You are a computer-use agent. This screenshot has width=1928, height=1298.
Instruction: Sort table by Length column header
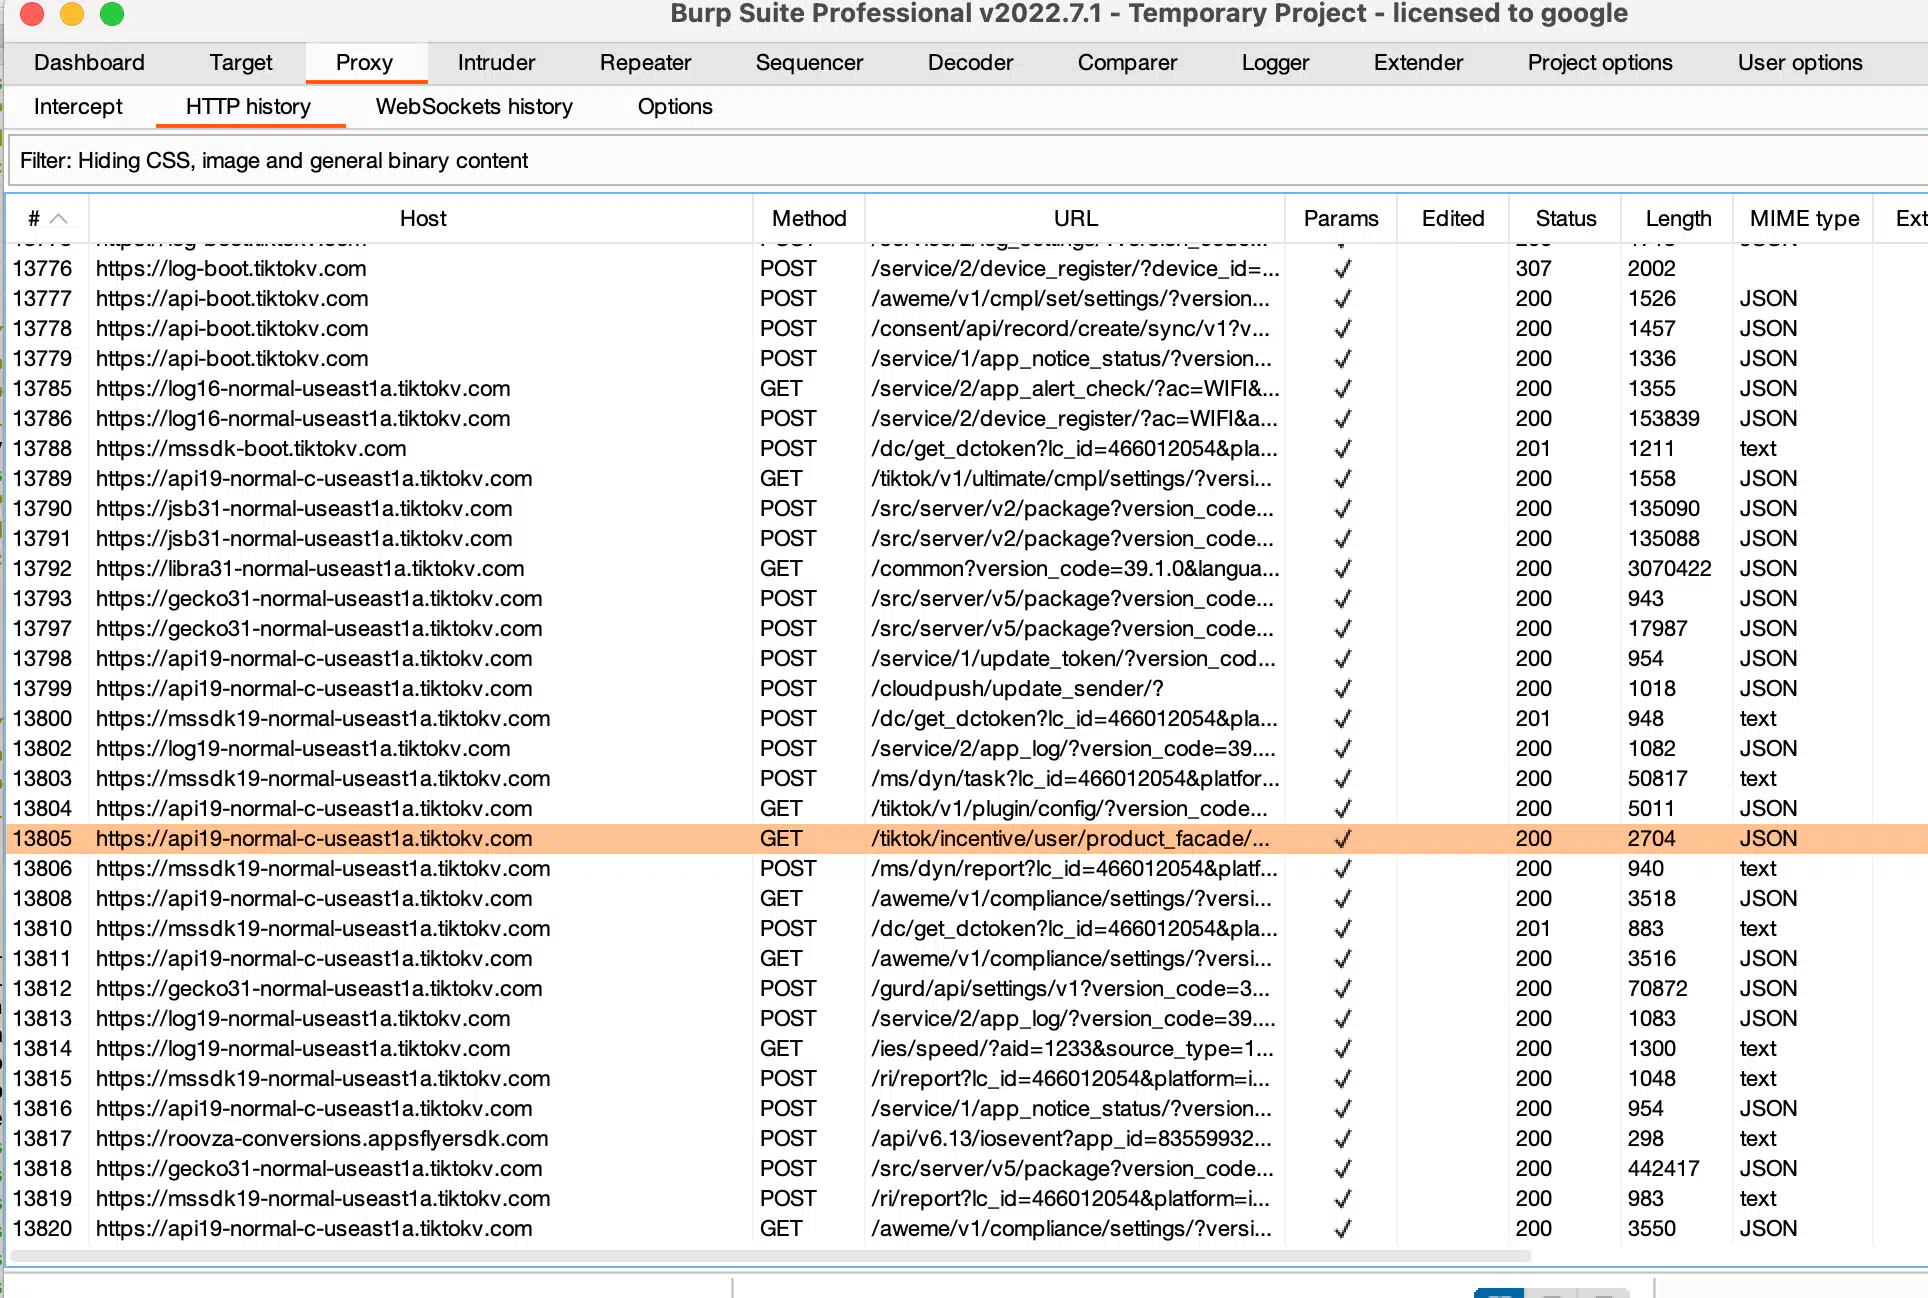[x=1677, y=219]
